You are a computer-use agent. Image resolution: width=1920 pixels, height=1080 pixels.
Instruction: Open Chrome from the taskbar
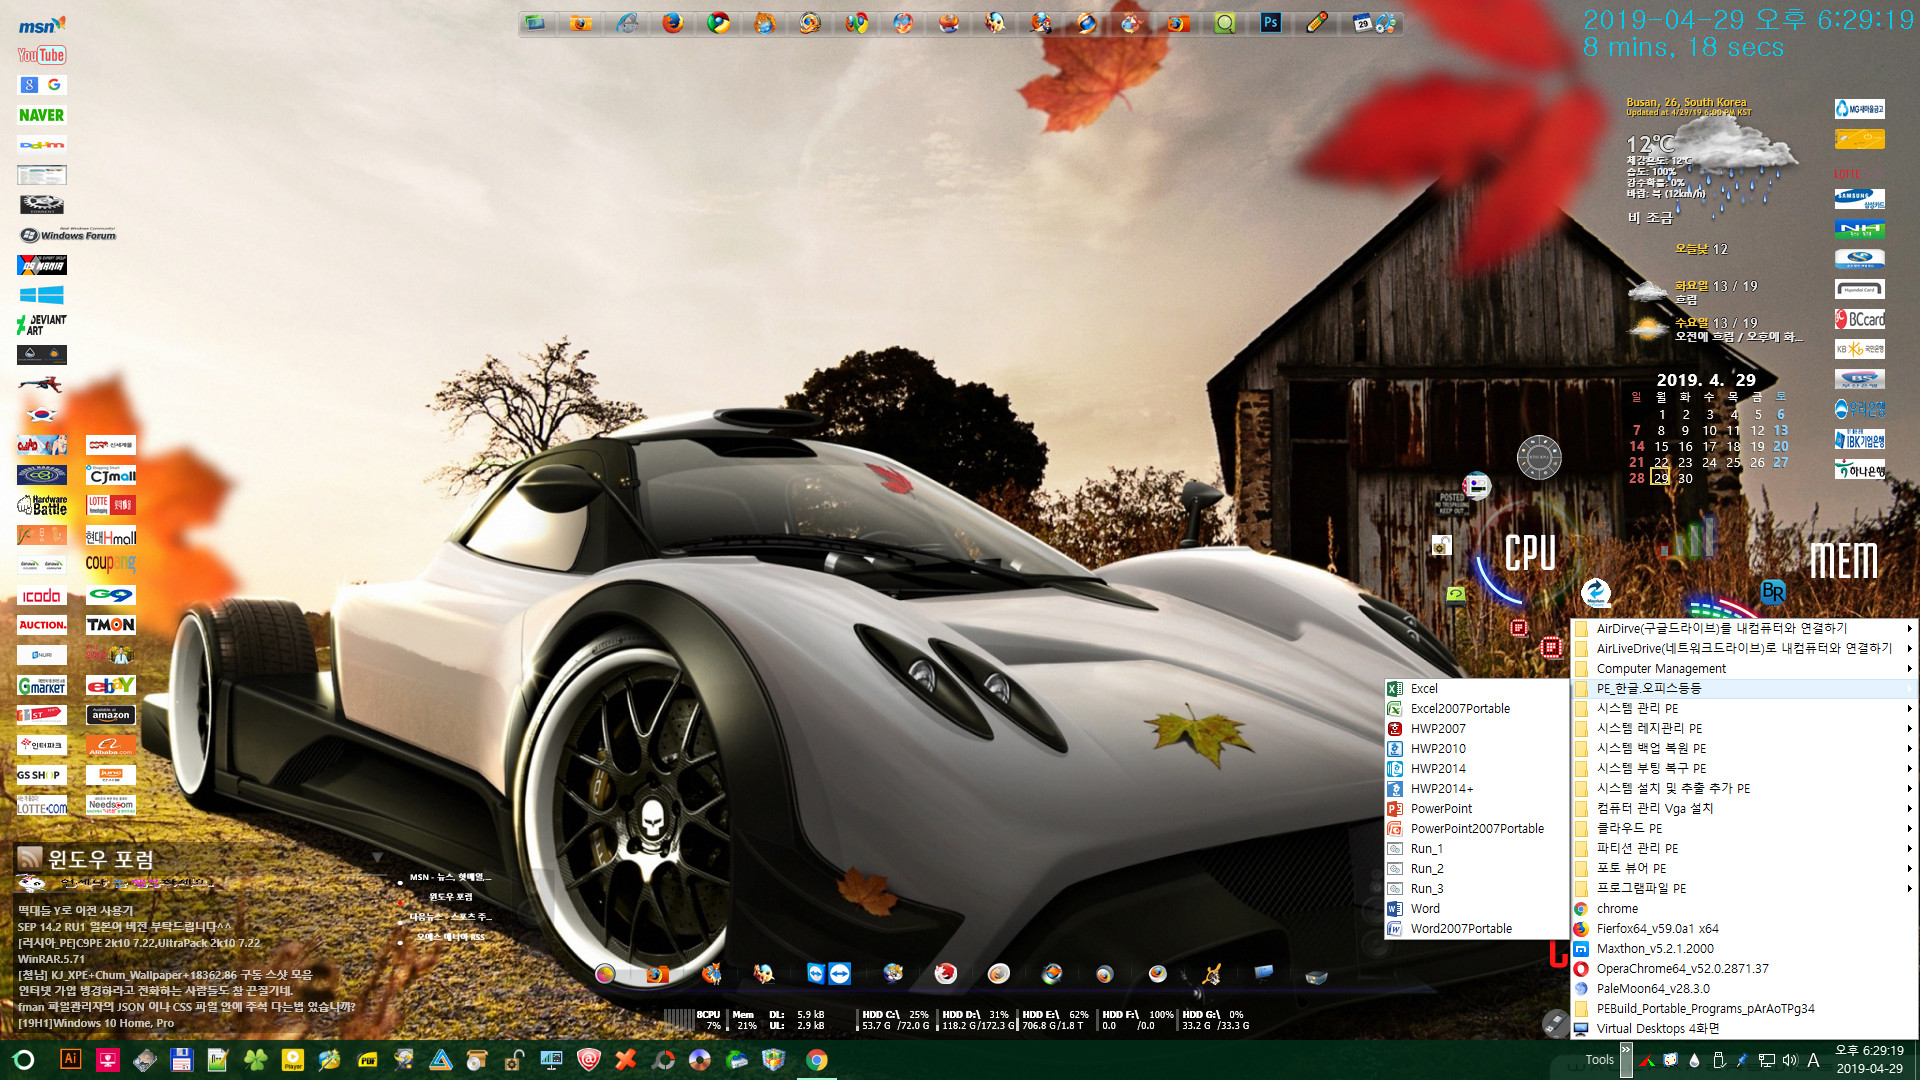pos(817,1060)
